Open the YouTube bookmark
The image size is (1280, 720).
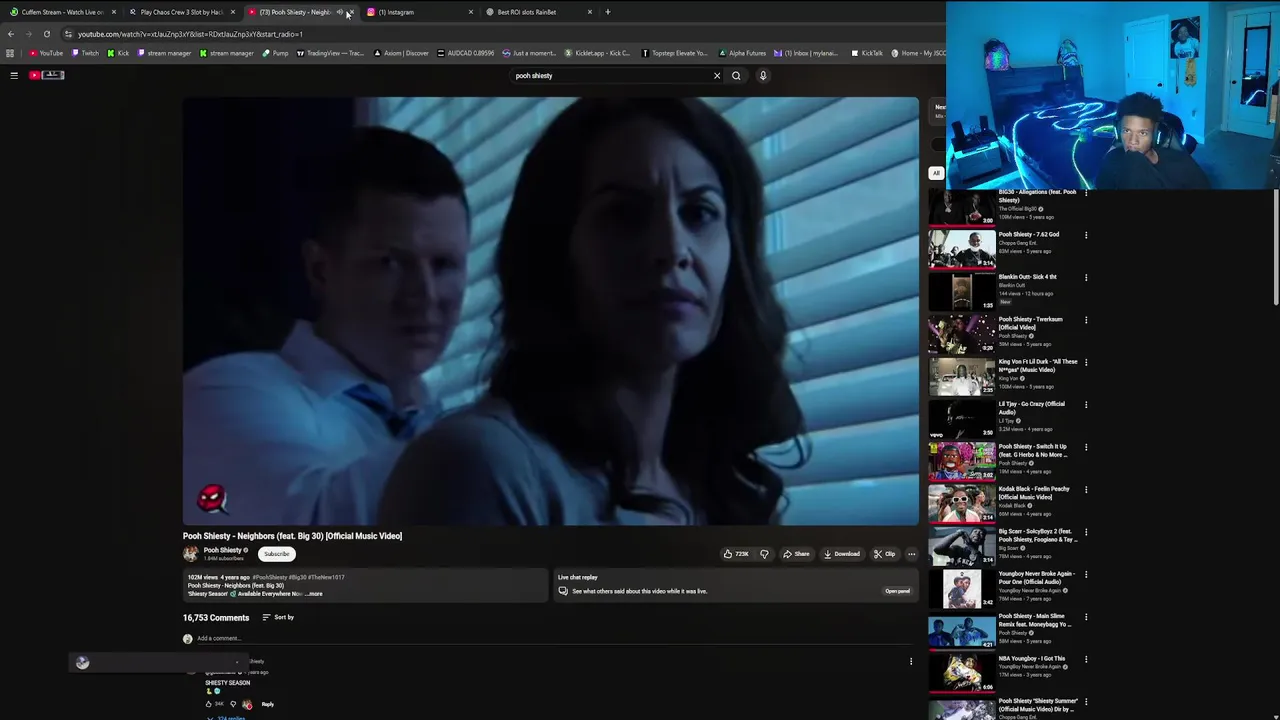[x=46, y=53]
